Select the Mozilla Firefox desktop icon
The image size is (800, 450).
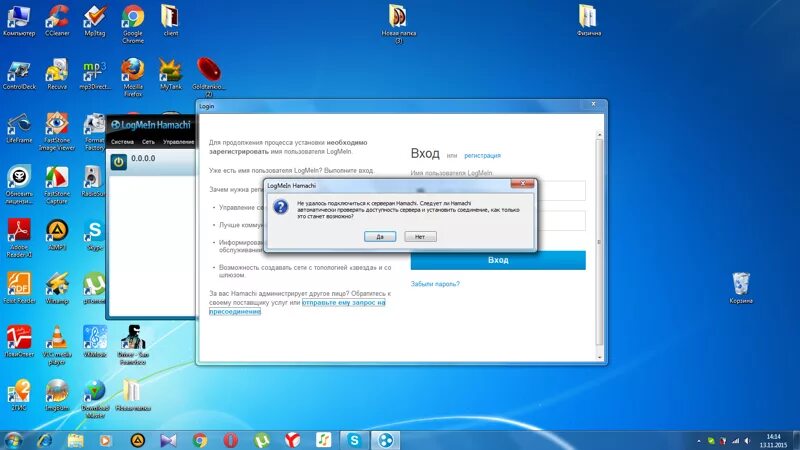(133, 78)
